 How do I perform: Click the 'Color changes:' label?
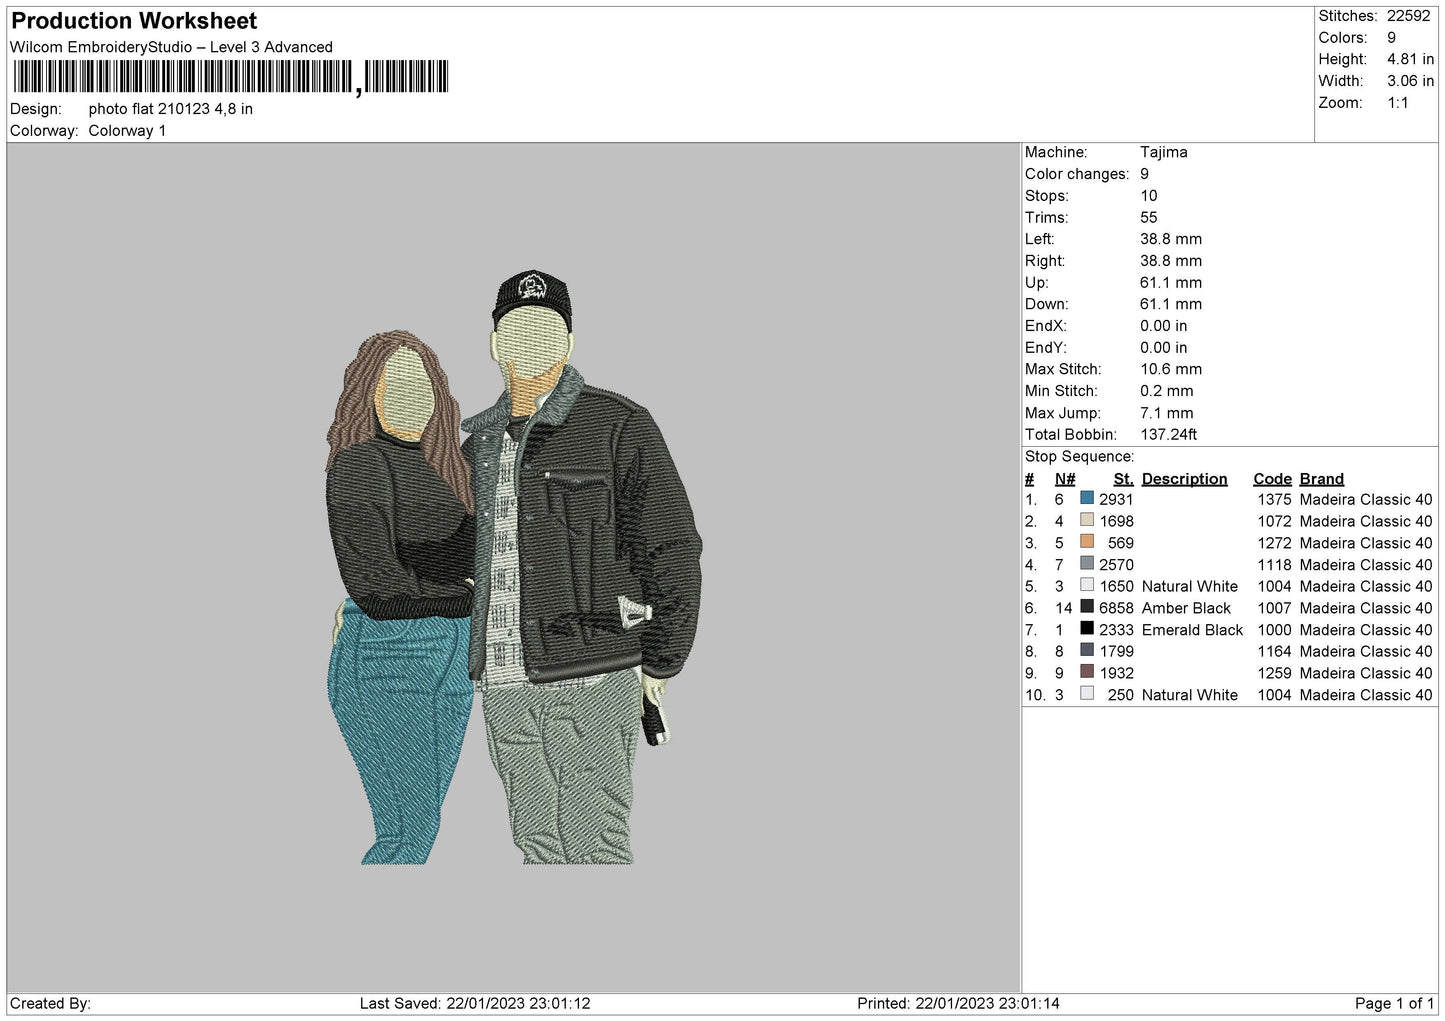[1077, 174]
